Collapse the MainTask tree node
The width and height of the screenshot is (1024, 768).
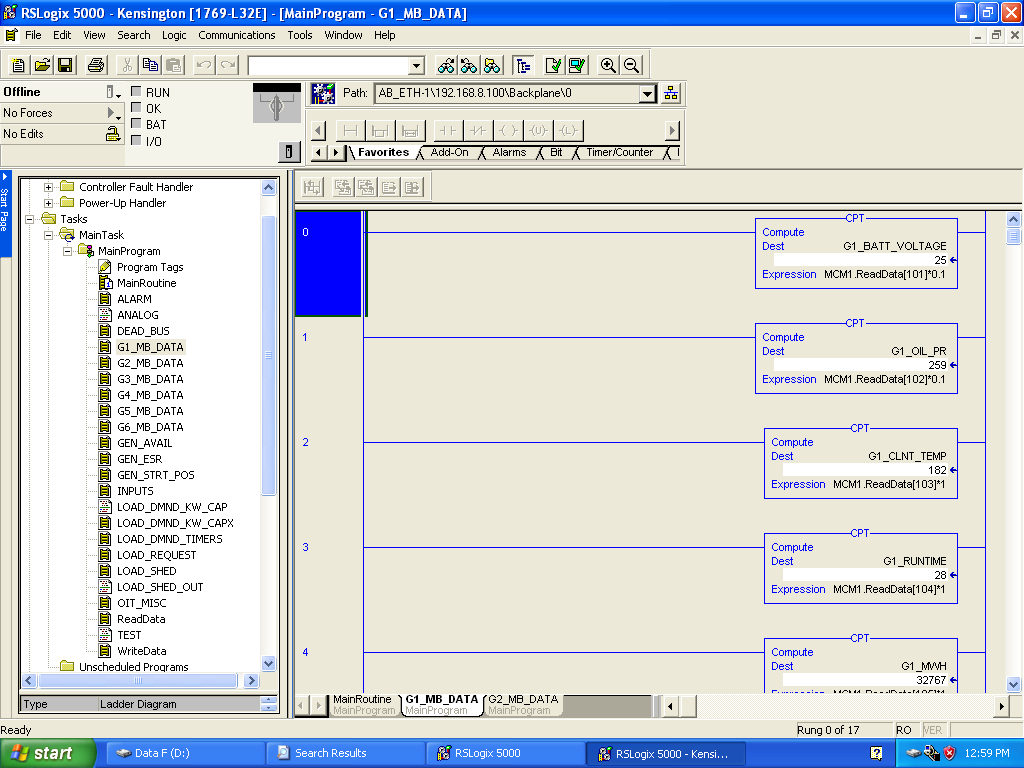[48, 235]
